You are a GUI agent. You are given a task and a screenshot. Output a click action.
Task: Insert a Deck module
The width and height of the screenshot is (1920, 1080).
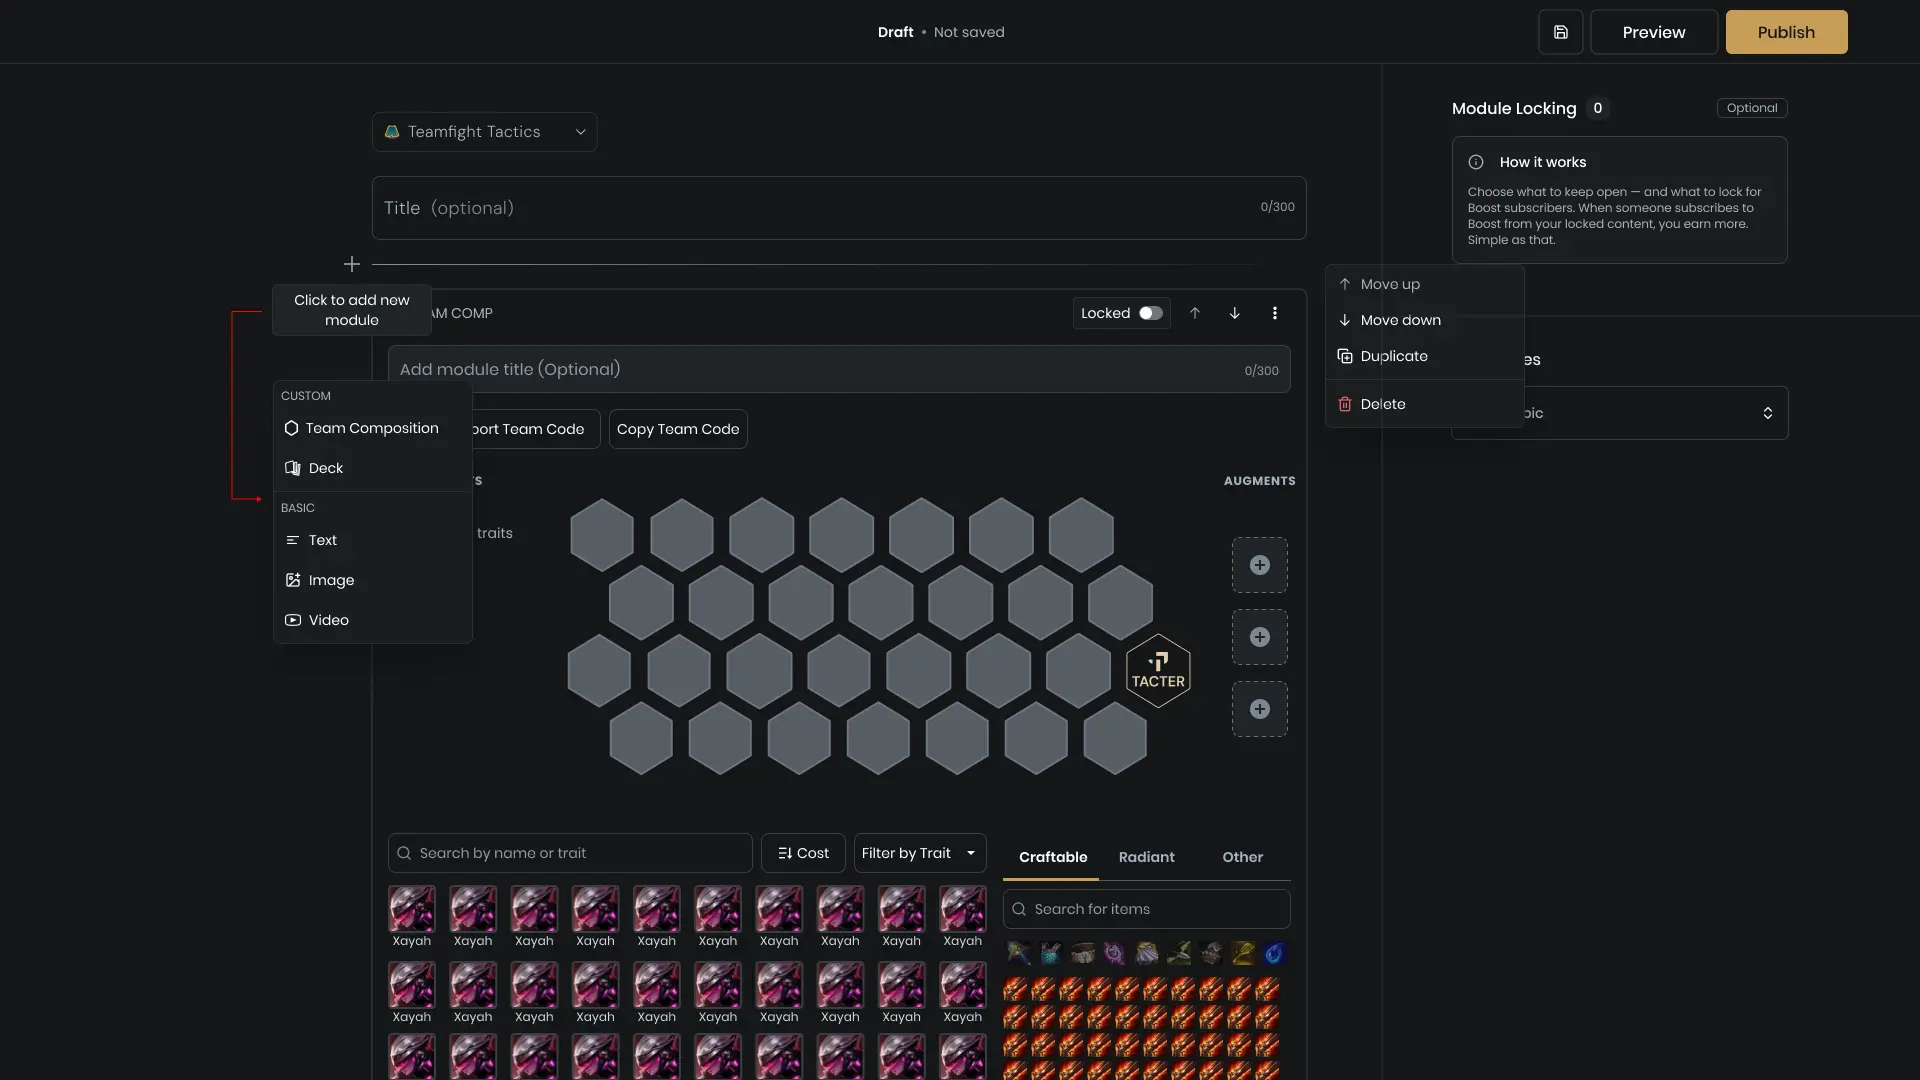[326, 467]
